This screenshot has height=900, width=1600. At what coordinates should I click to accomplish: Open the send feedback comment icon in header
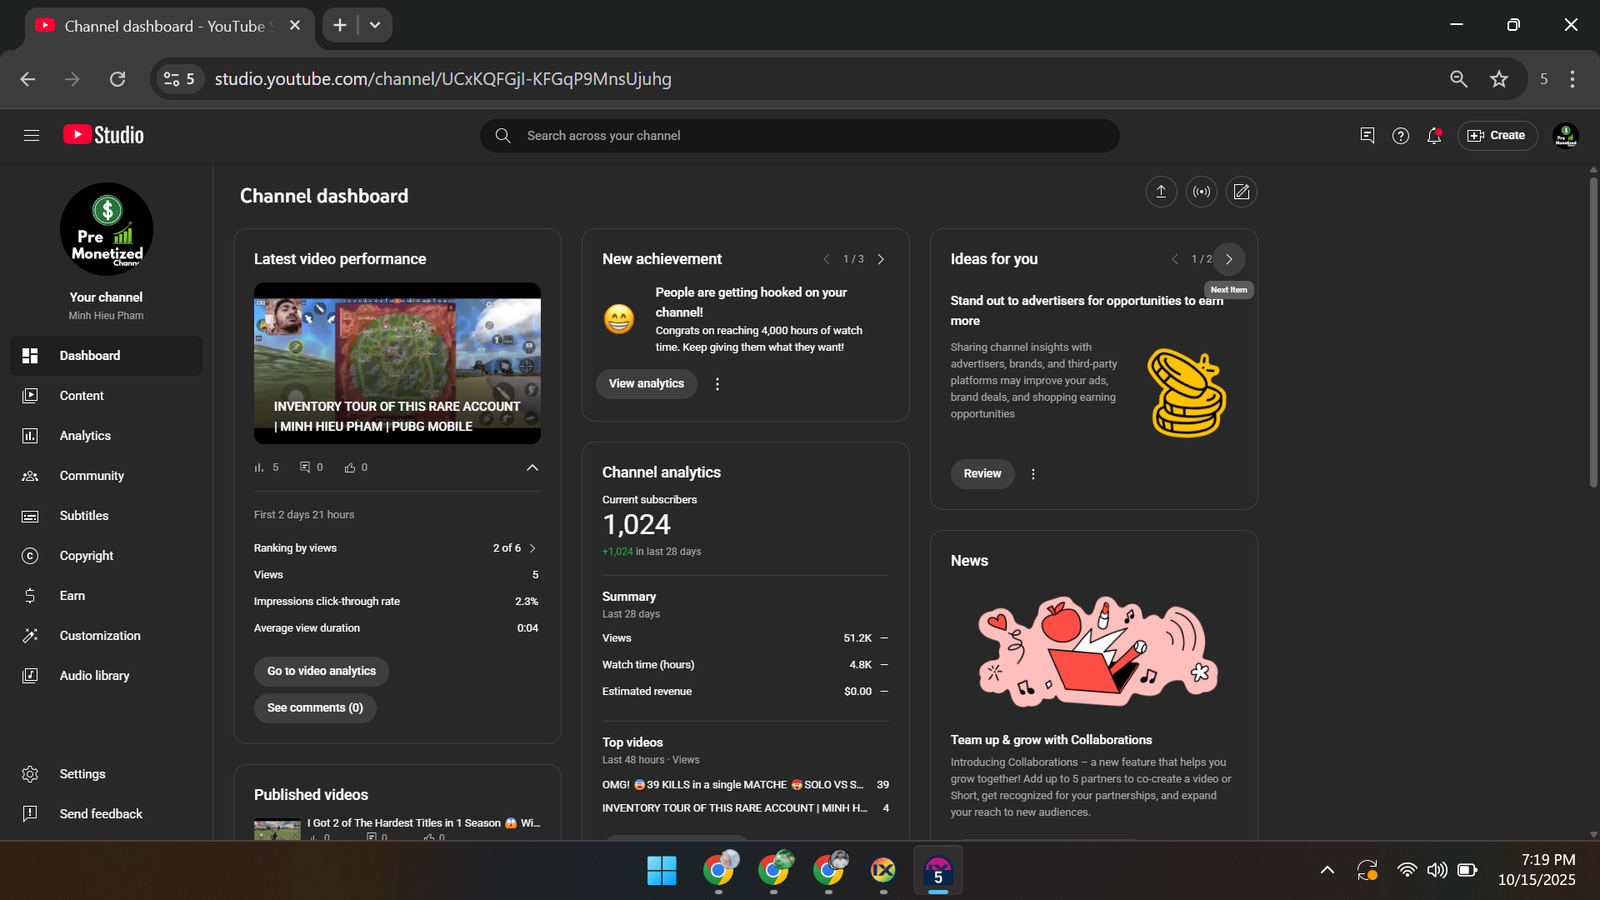coord(1367,136)
